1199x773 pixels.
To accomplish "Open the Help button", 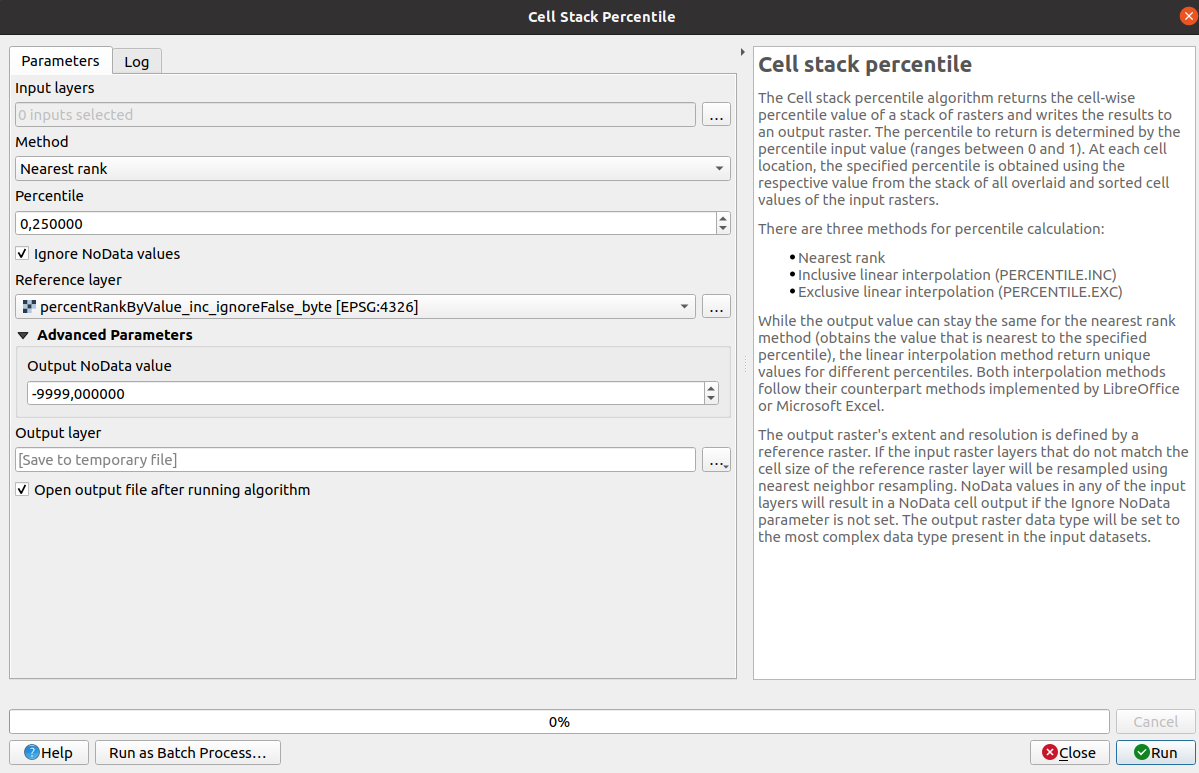I will 49,753.
